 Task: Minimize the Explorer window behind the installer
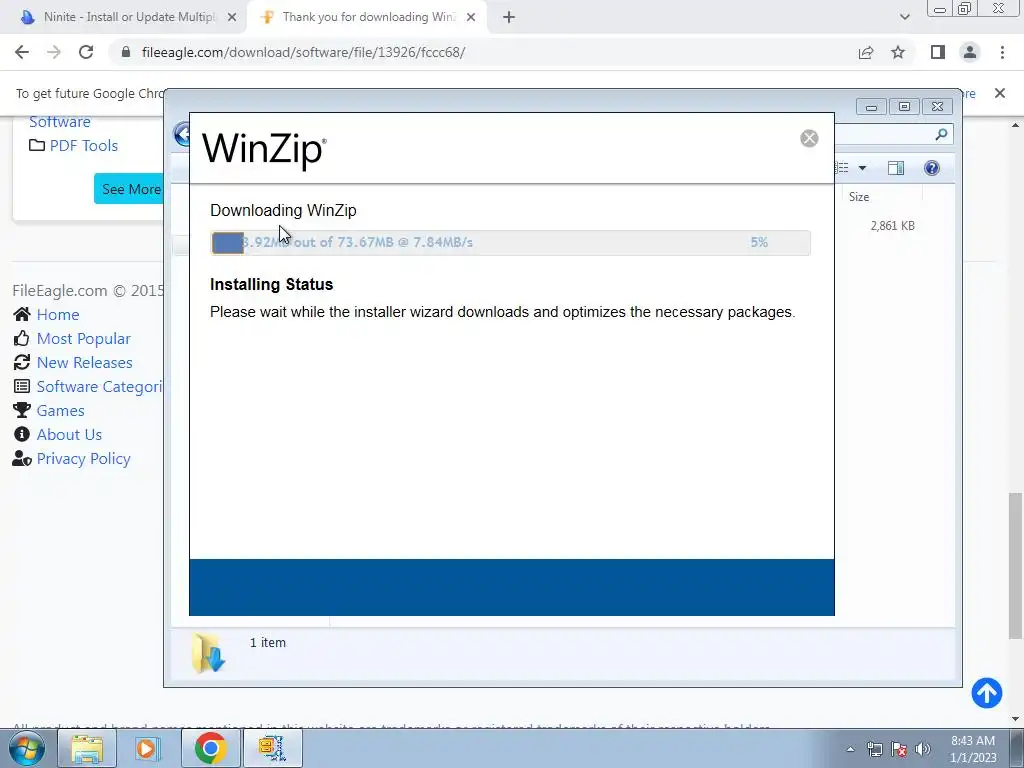tap(871, 106)
